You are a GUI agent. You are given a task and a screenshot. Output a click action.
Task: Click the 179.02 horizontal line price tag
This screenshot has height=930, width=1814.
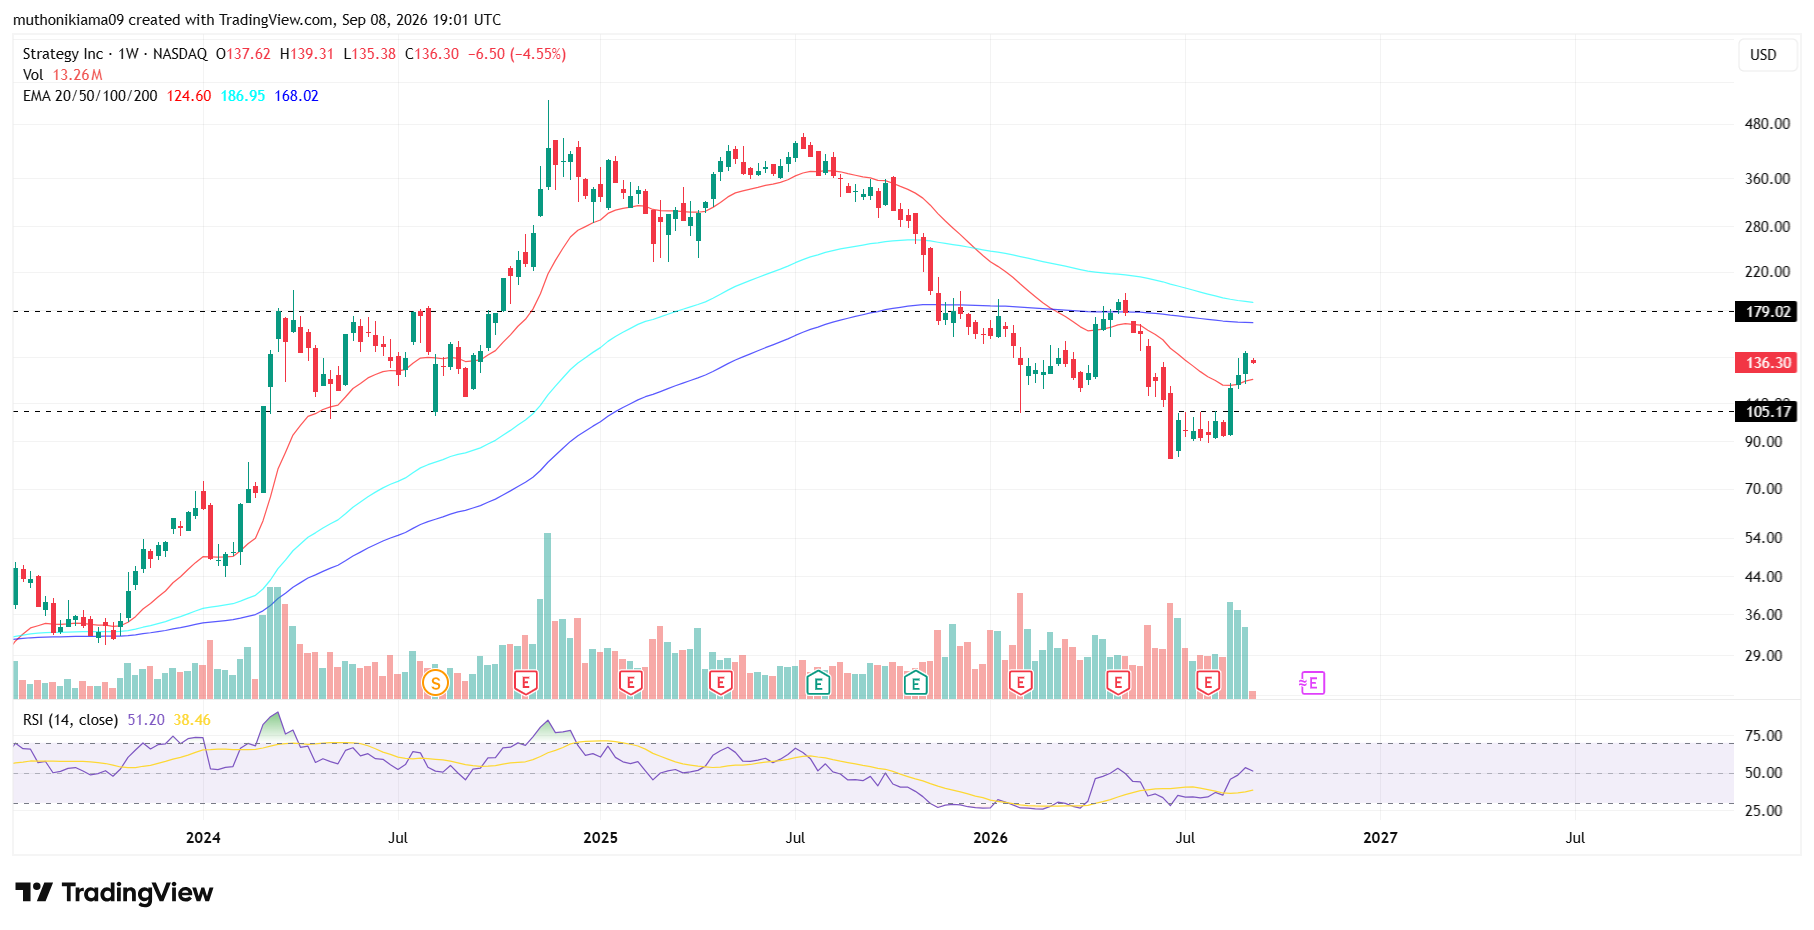click(x=1767, y=312)
